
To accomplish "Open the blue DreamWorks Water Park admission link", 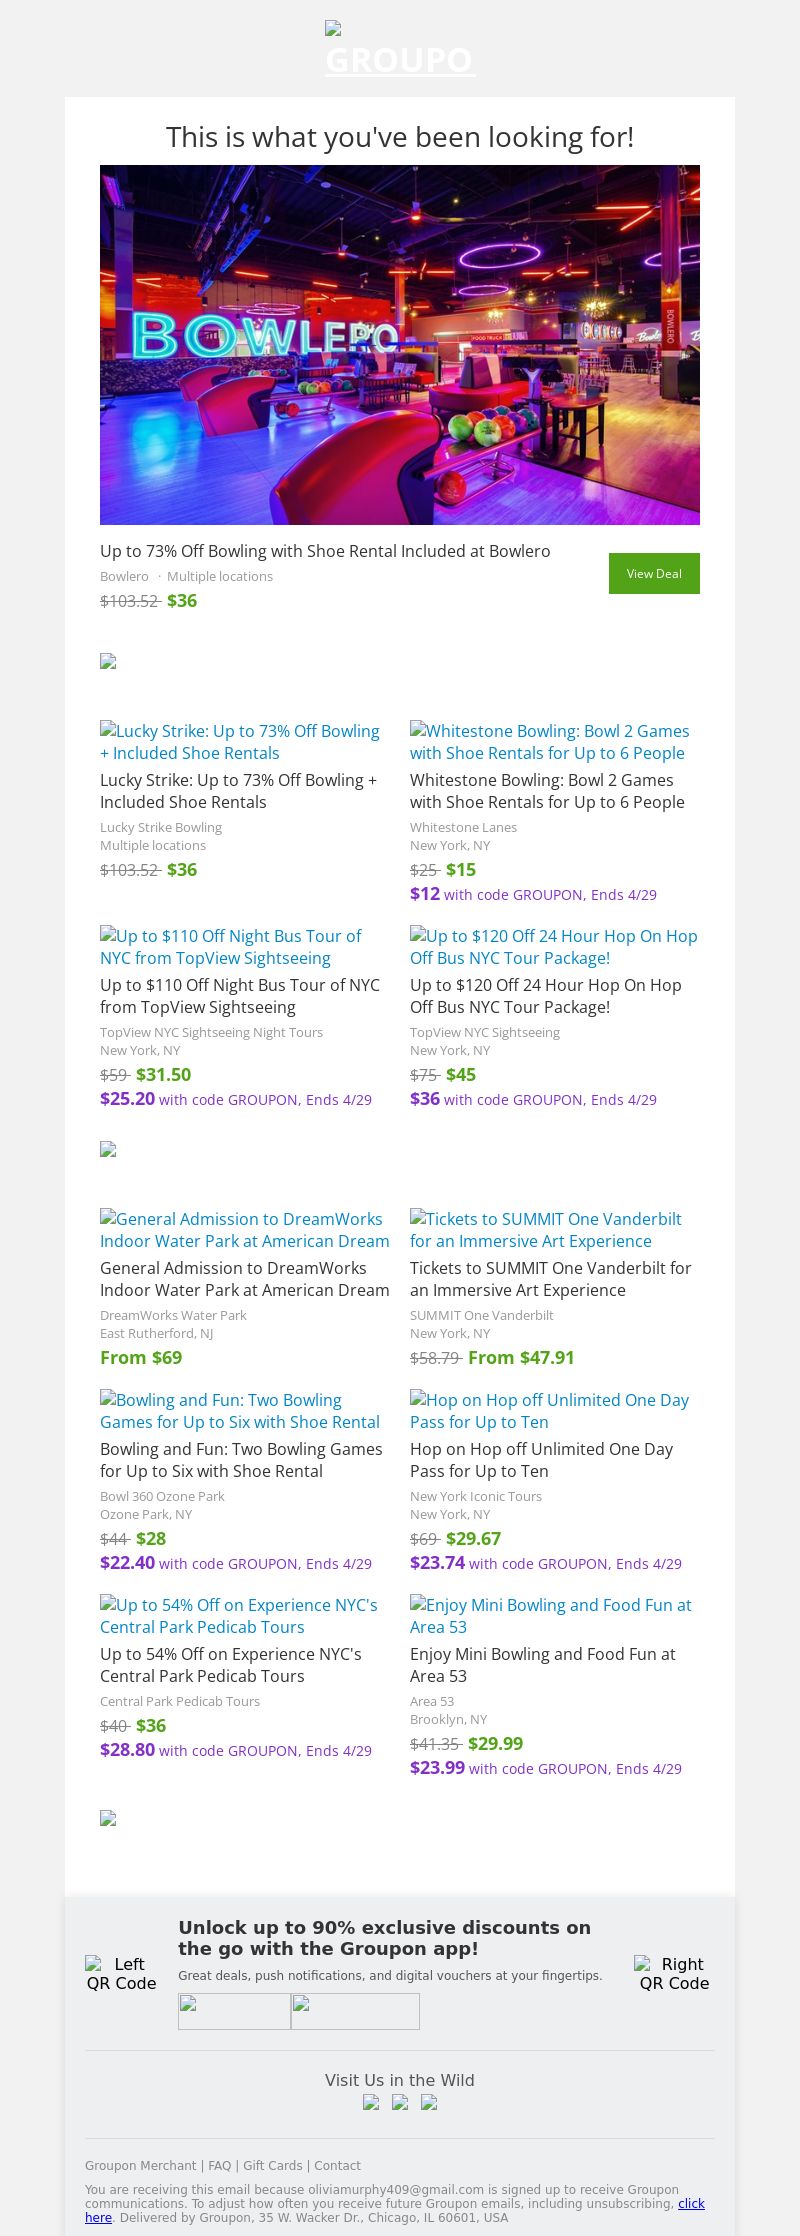I will [x=244, y=1230].
